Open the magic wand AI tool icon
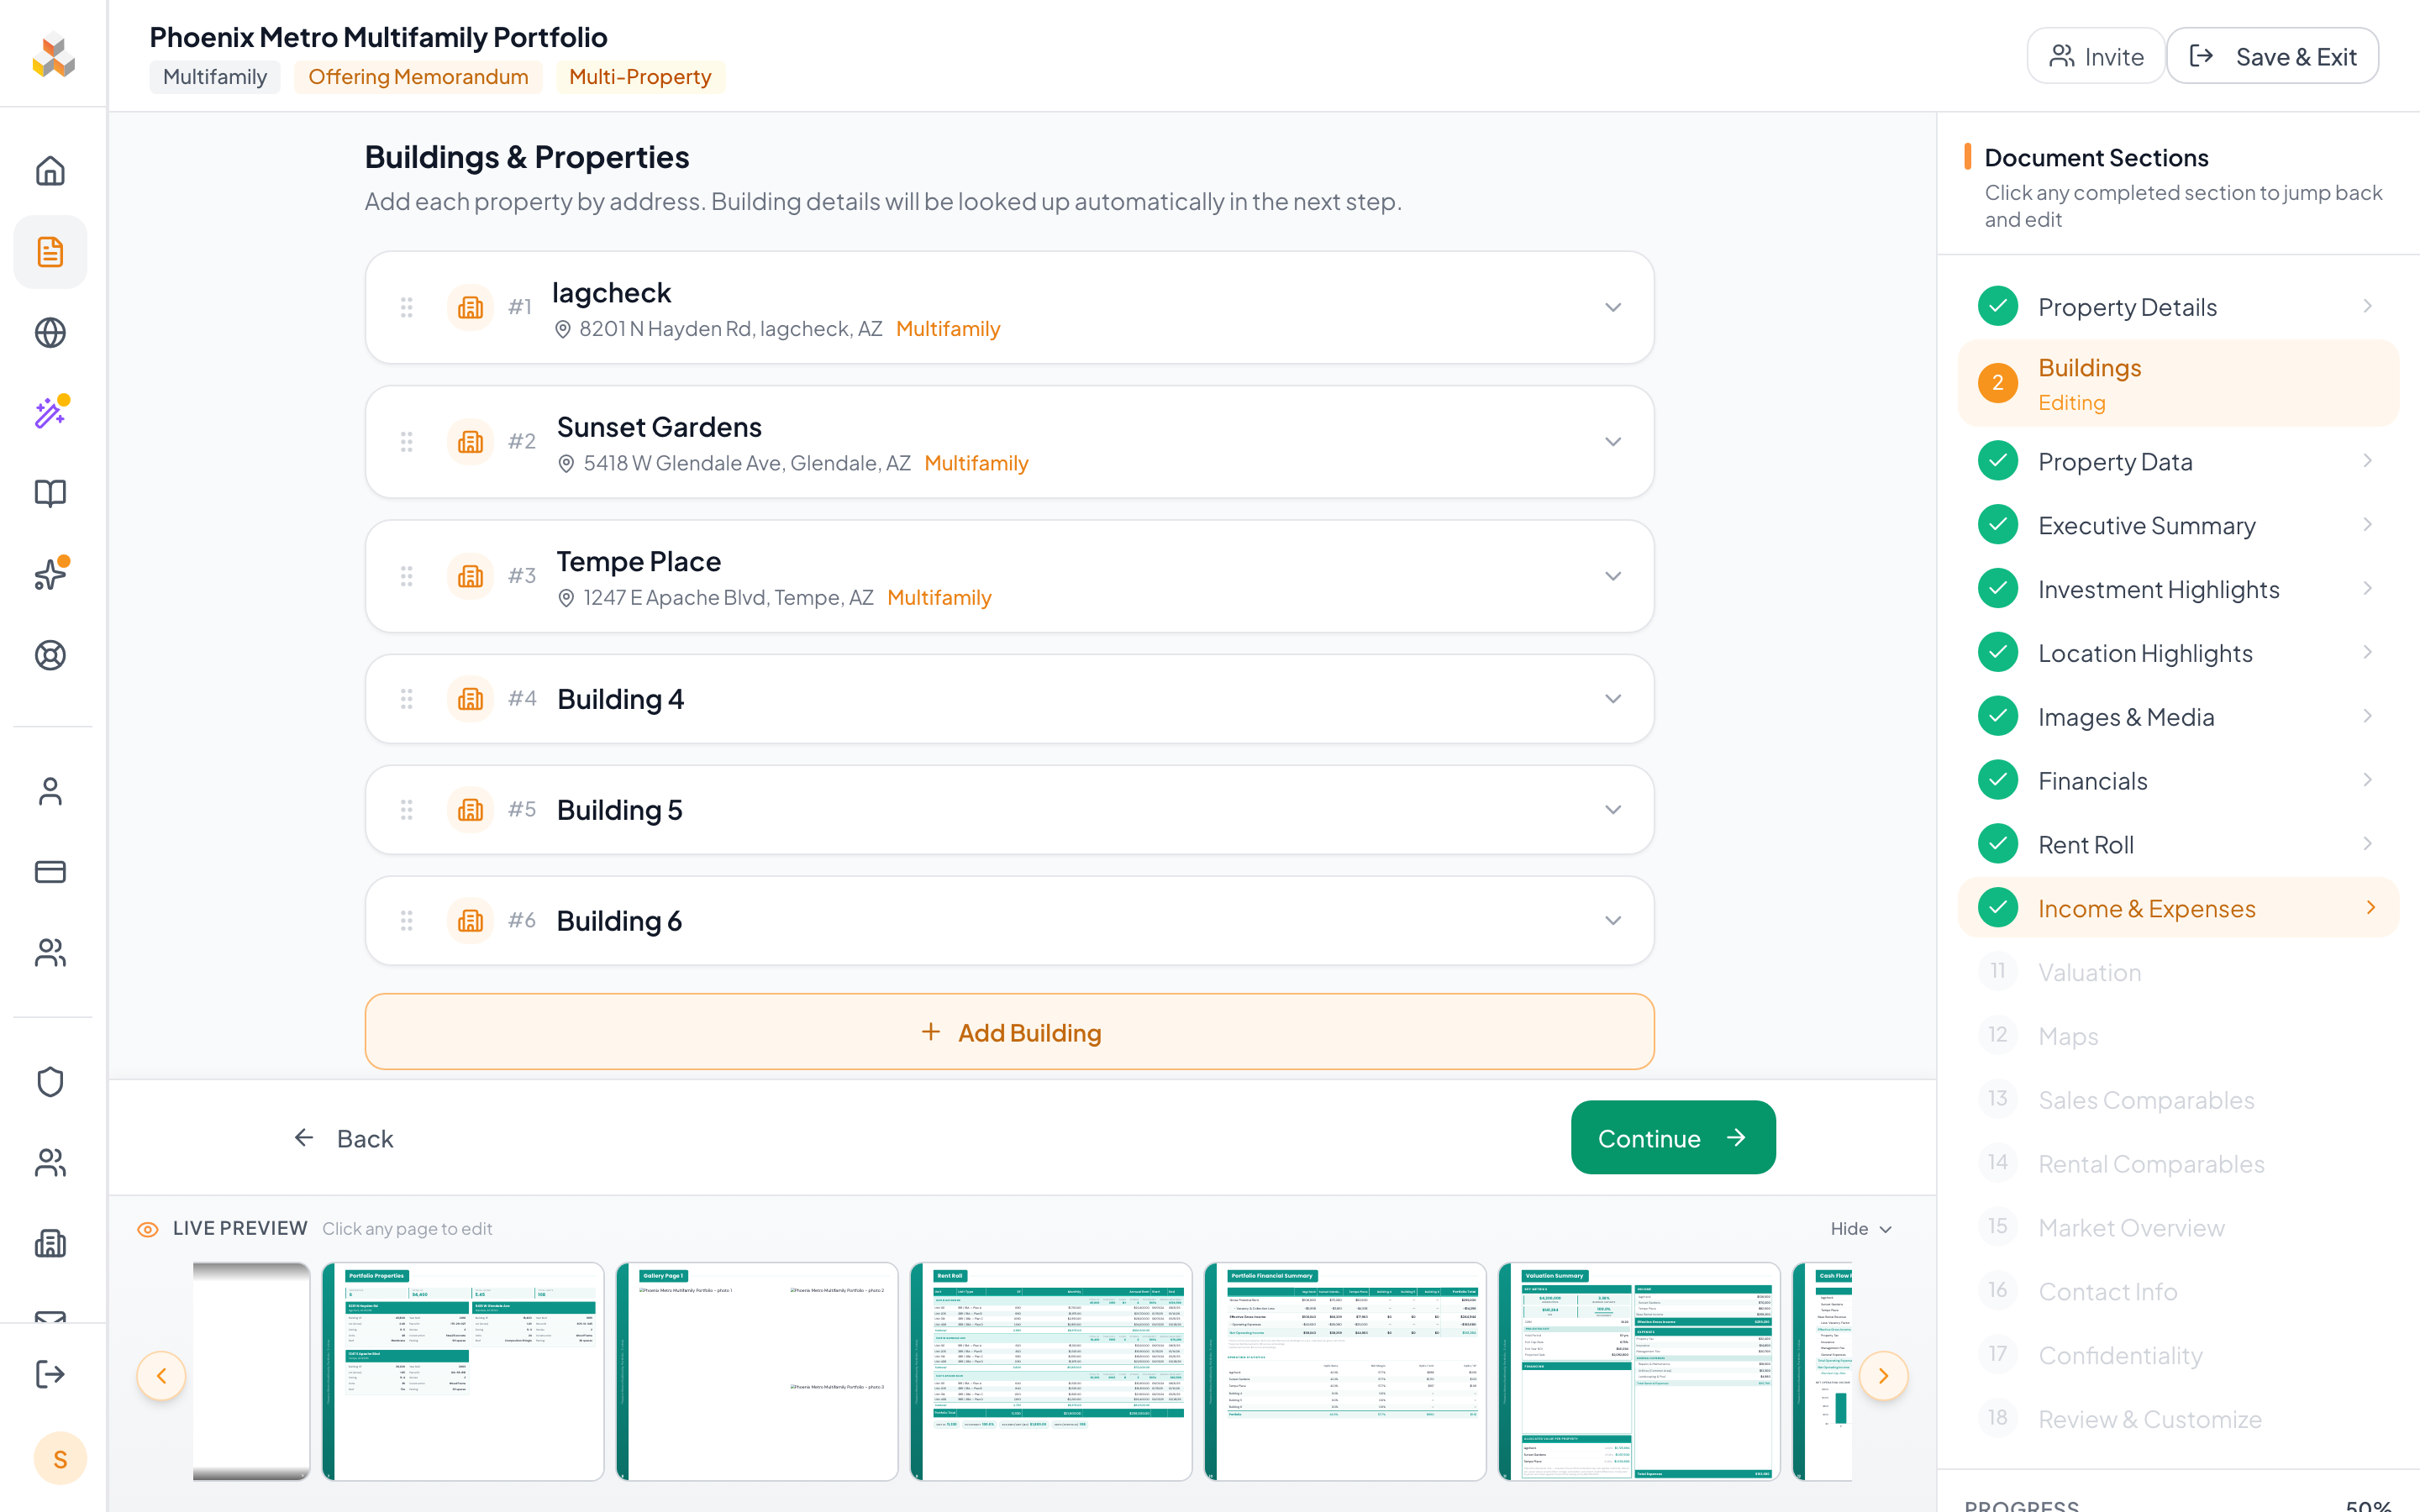This screenshot has height=1512, width=2420. [x=50, y=413]
